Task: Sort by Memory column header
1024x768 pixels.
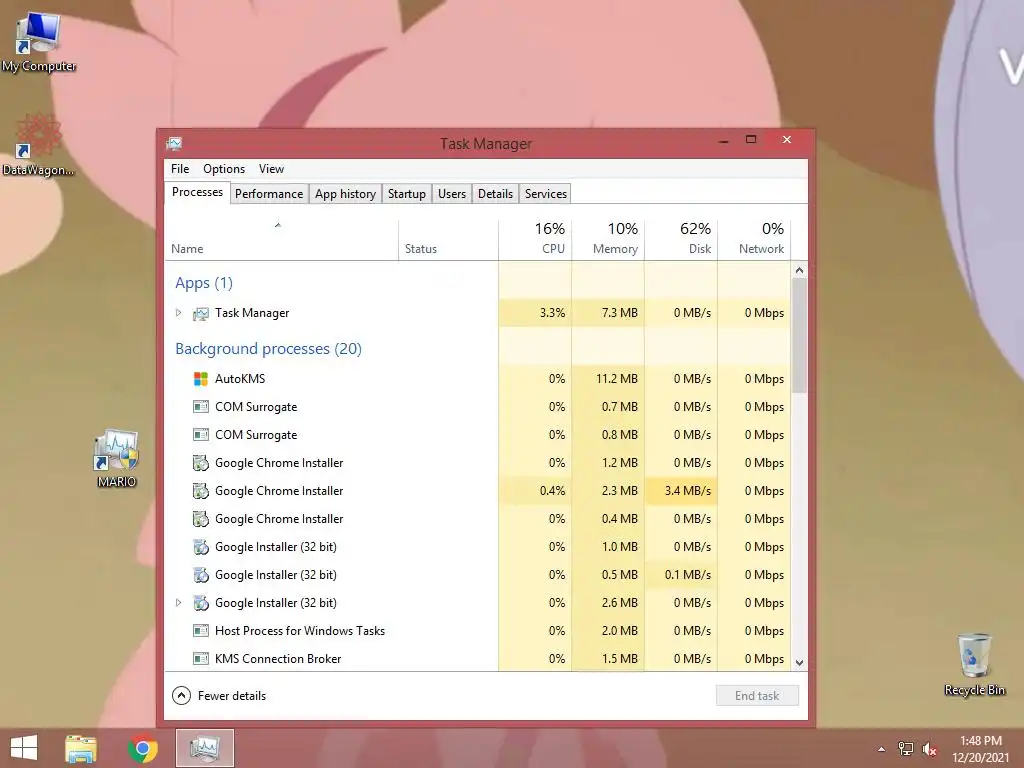Action: [608, 240]
